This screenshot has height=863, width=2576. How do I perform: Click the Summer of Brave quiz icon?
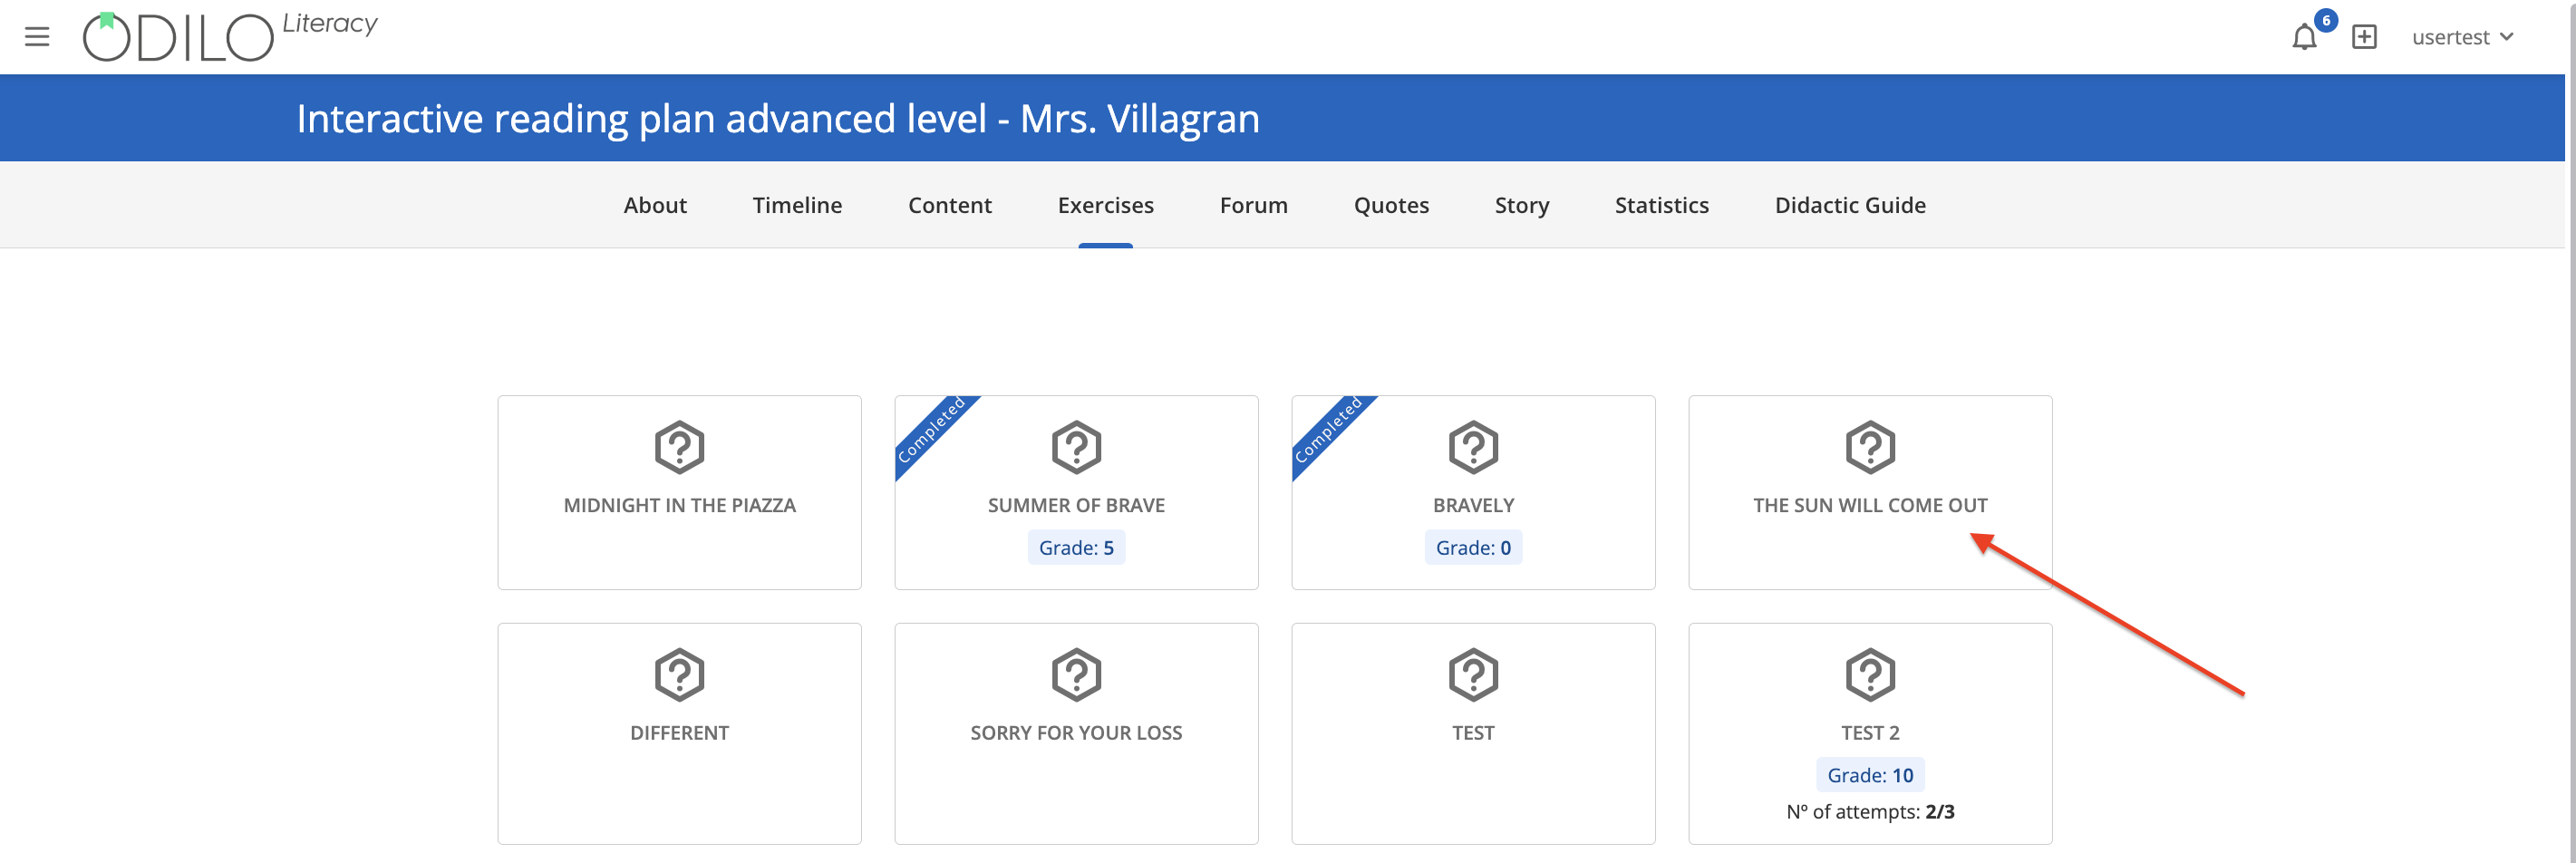[1076, 447]
